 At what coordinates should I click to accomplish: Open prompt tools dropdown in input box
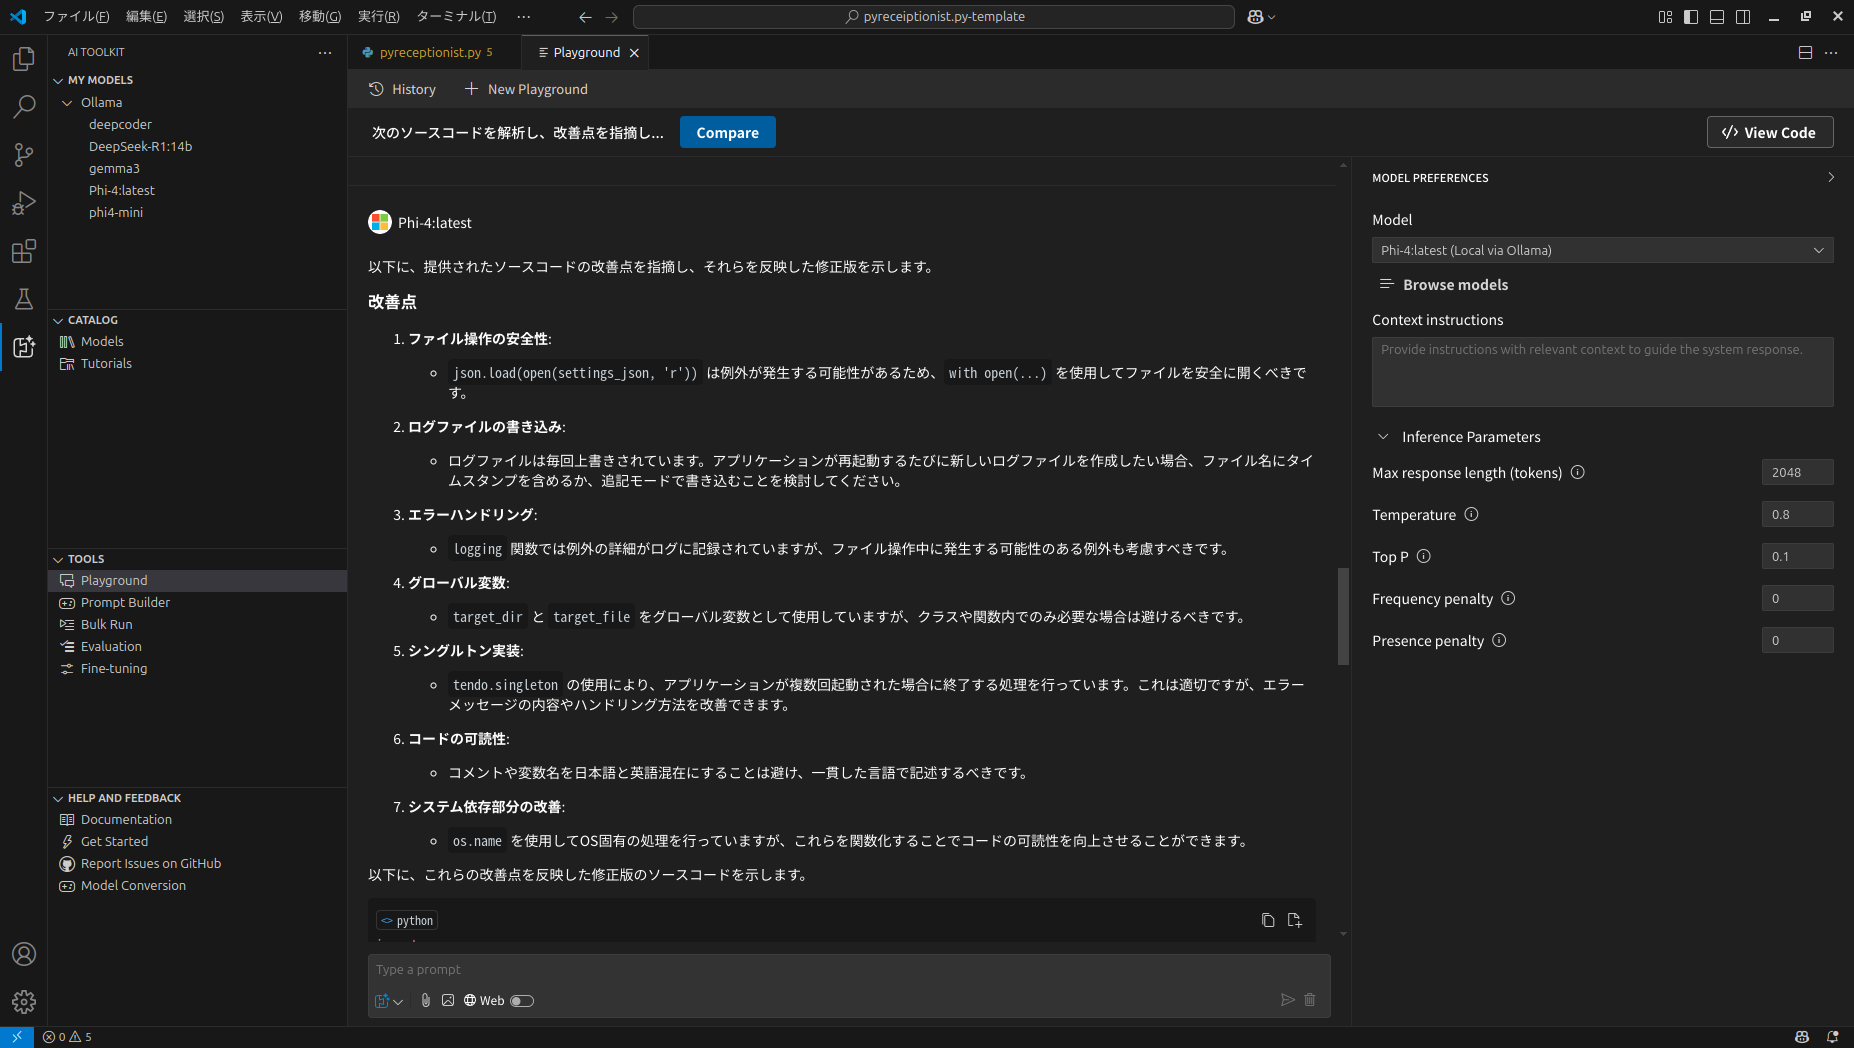[389, 1000]
